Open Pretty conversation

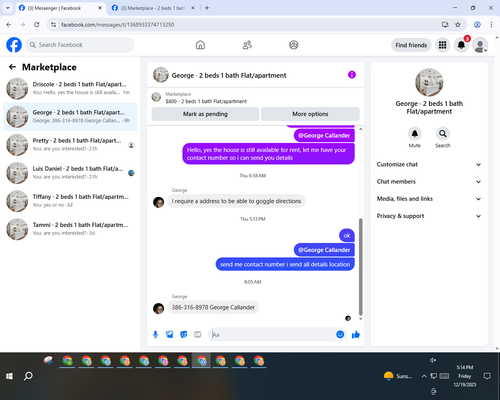coord(70,145)
